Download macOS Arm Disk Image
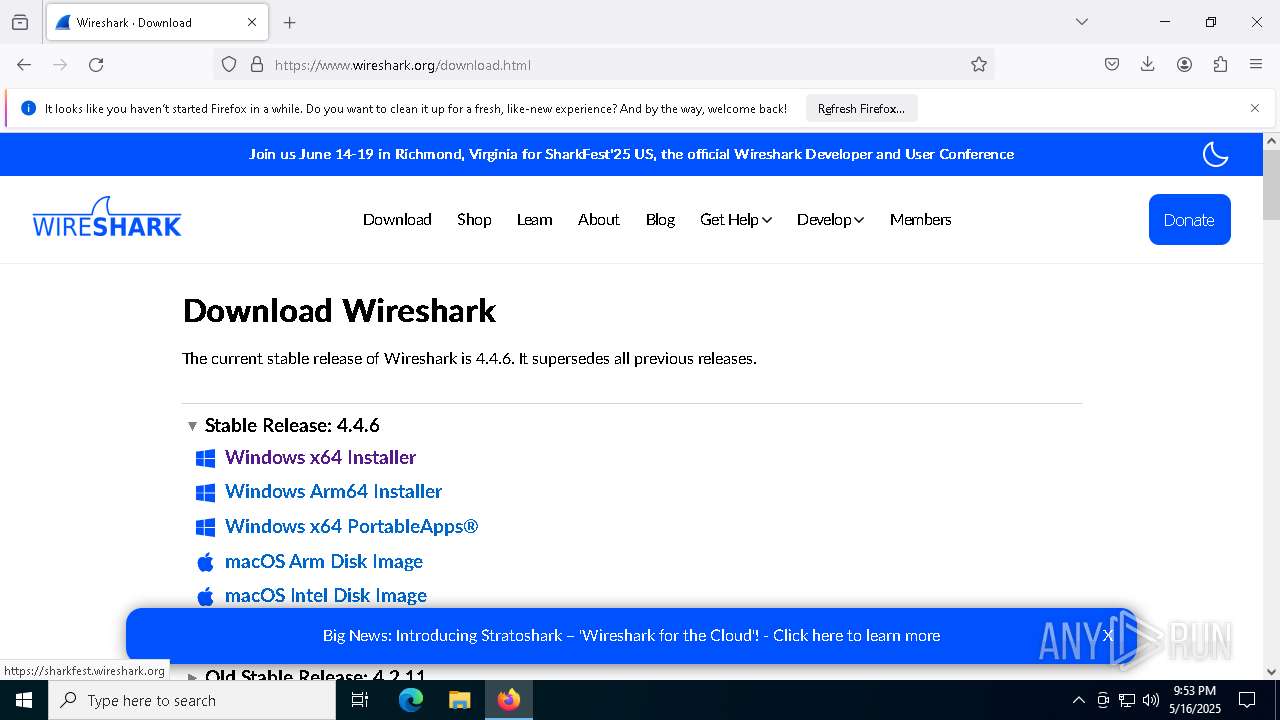The height and width of the screenshot is (720, 1280). (x=323, y=561)
